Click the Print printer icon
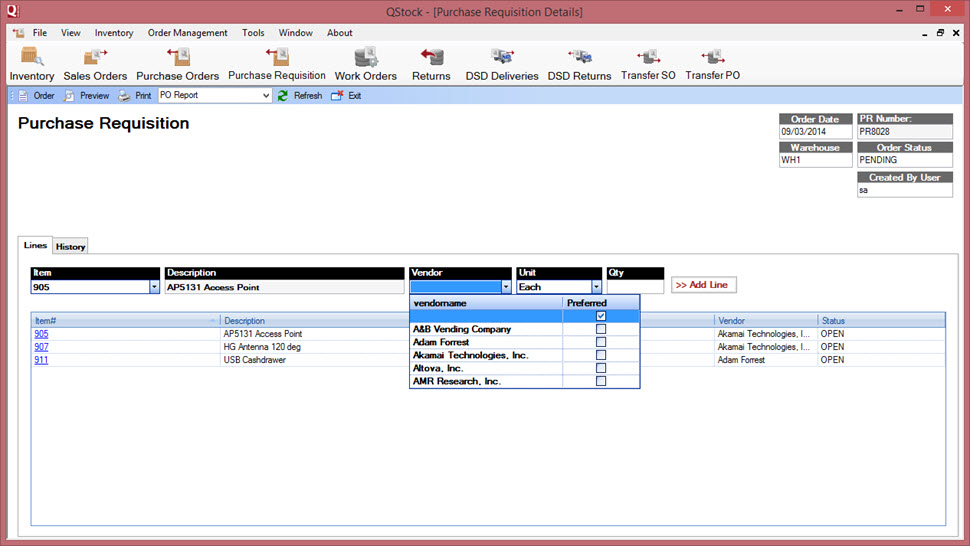 [x=124, y=96]
